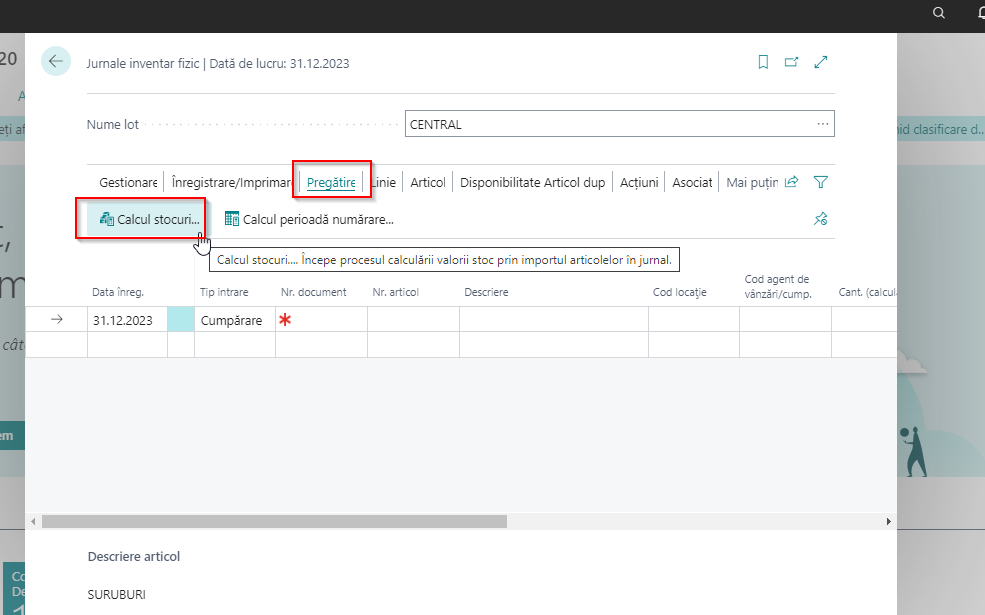985x615 pixels.
Task: Click the SURUBURI item description text
Action: point(117,594)
